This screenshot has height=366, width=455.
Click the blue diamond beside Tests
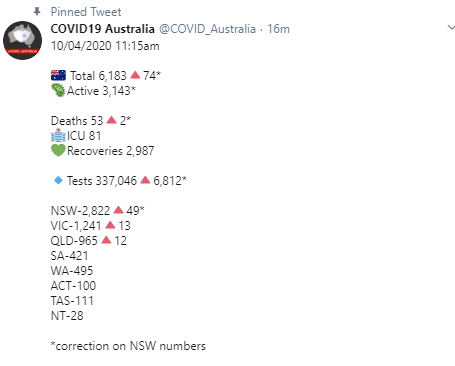58,180
